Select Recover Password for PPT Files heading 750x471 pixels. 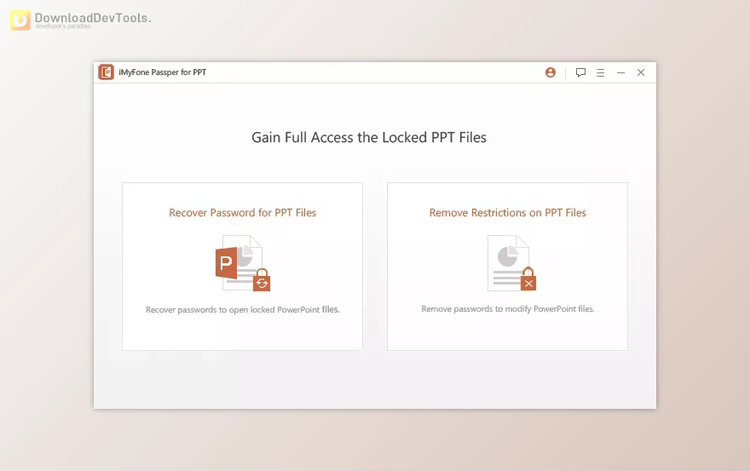243,213
